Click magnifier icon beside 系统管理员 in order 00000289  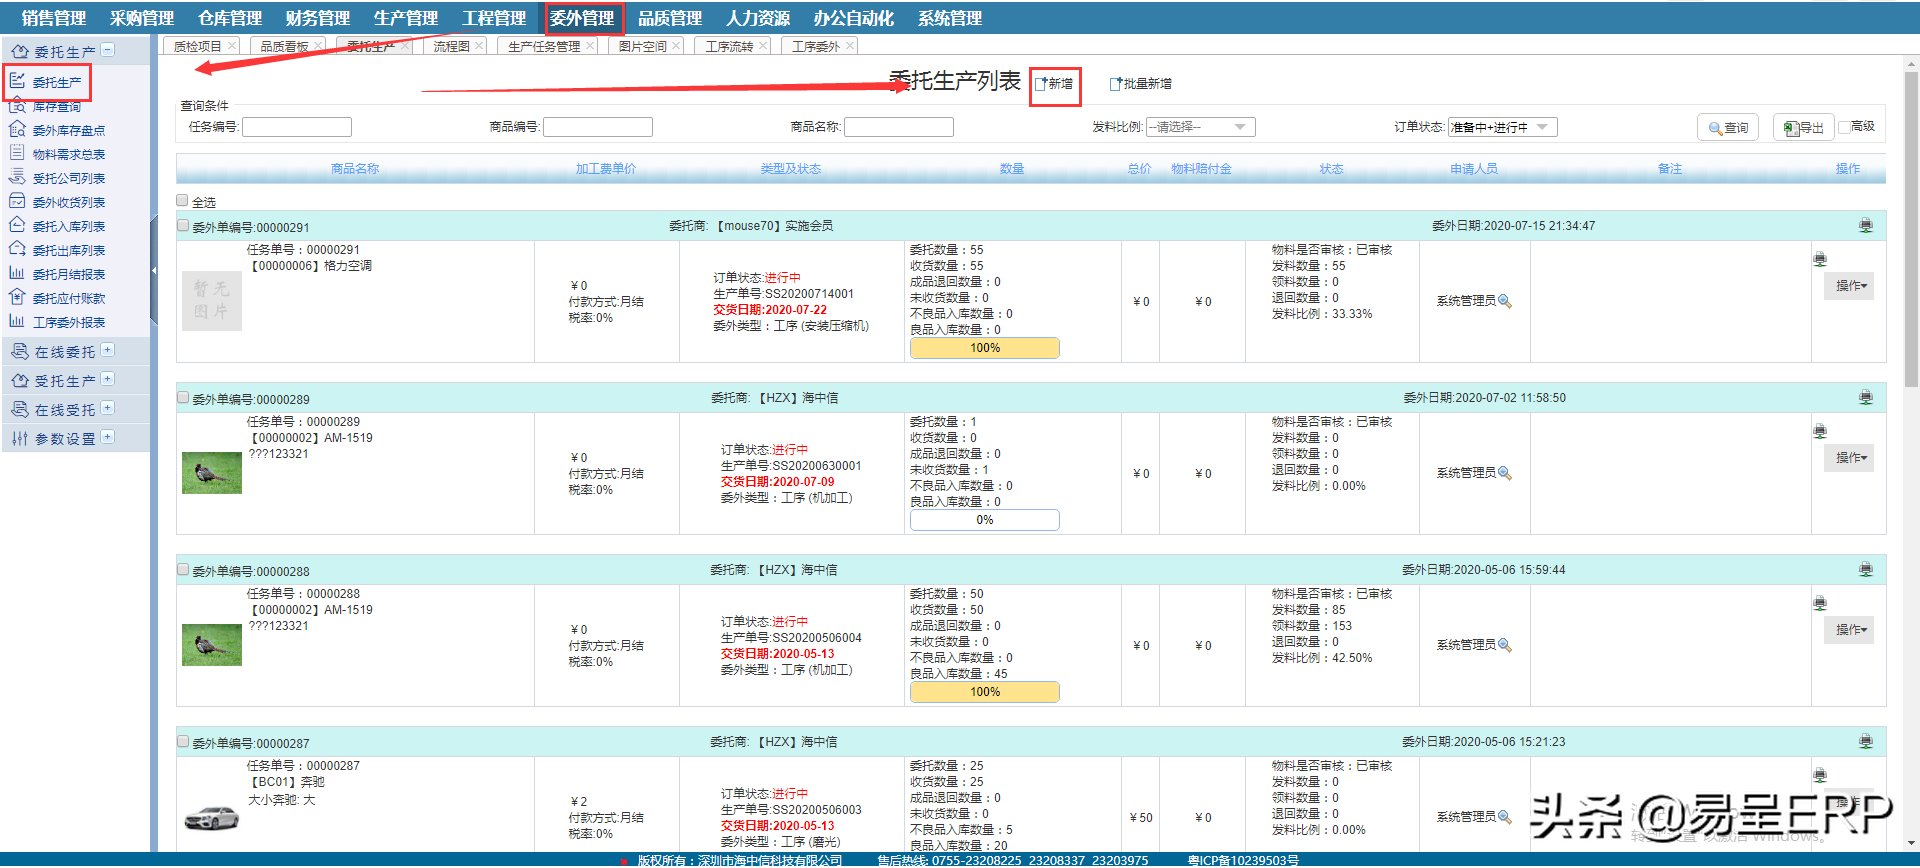coord(1505,473)
